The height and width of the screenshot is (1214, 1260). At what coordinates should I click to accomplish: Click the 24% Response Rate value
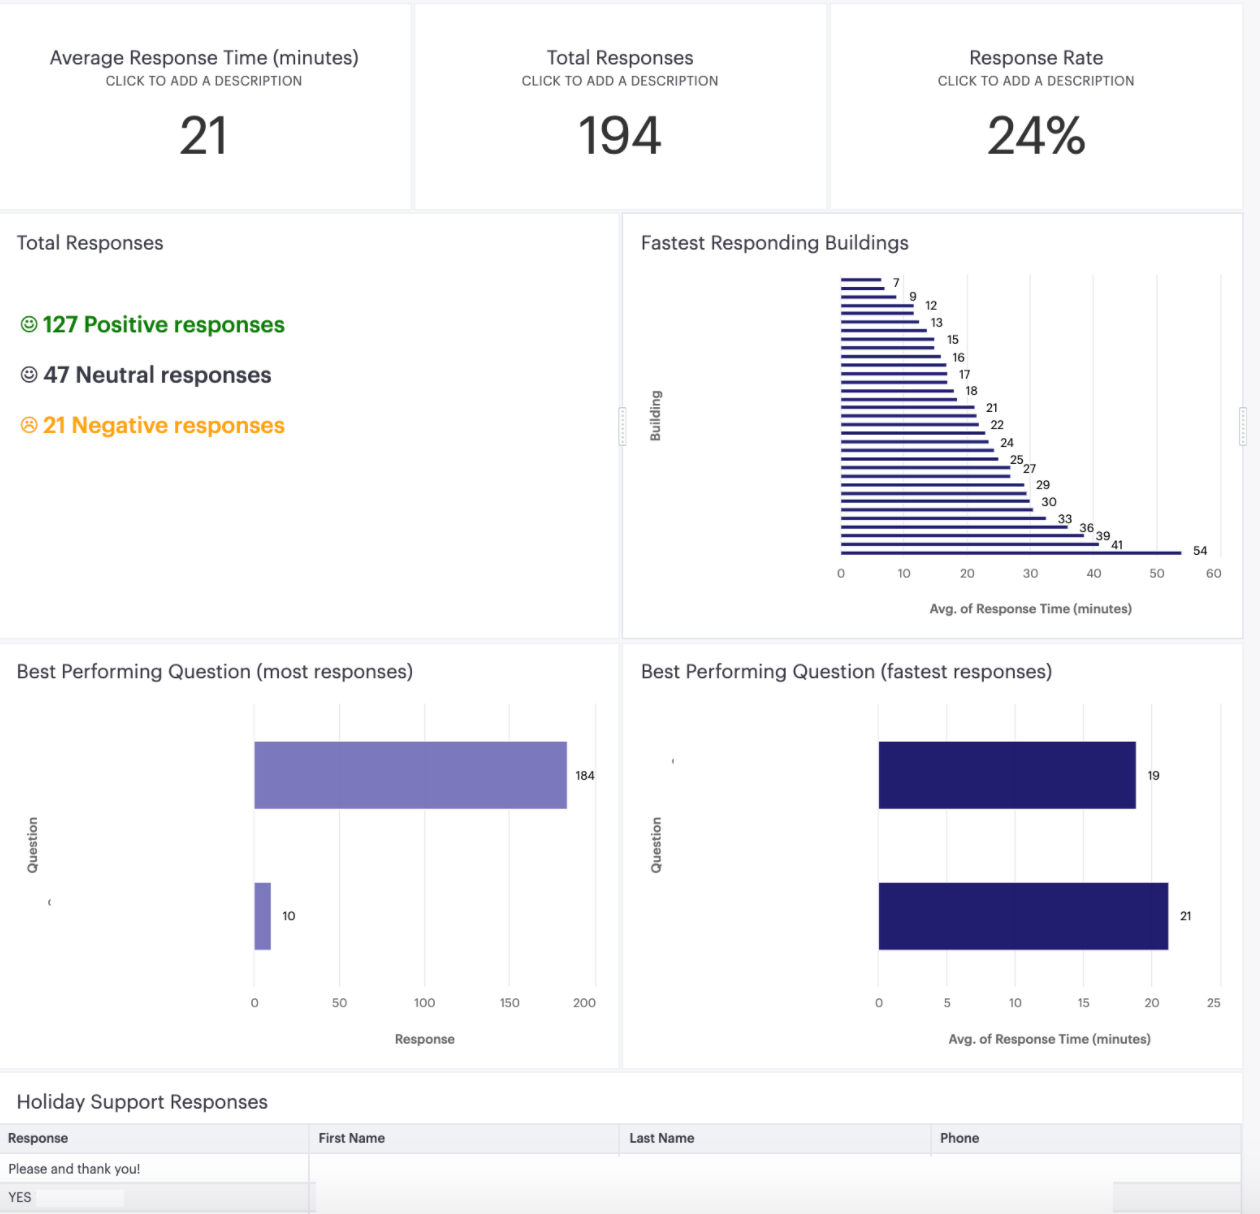coord(1036,136)
